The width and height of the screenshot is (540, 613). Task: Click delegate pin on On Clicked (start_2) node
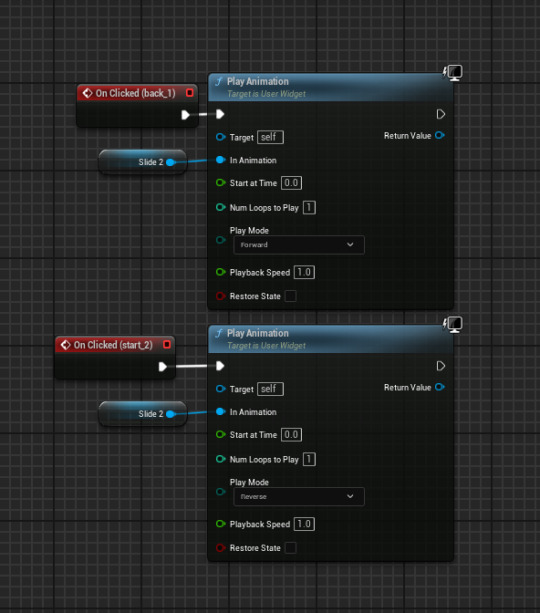click(x=167, y=344)
